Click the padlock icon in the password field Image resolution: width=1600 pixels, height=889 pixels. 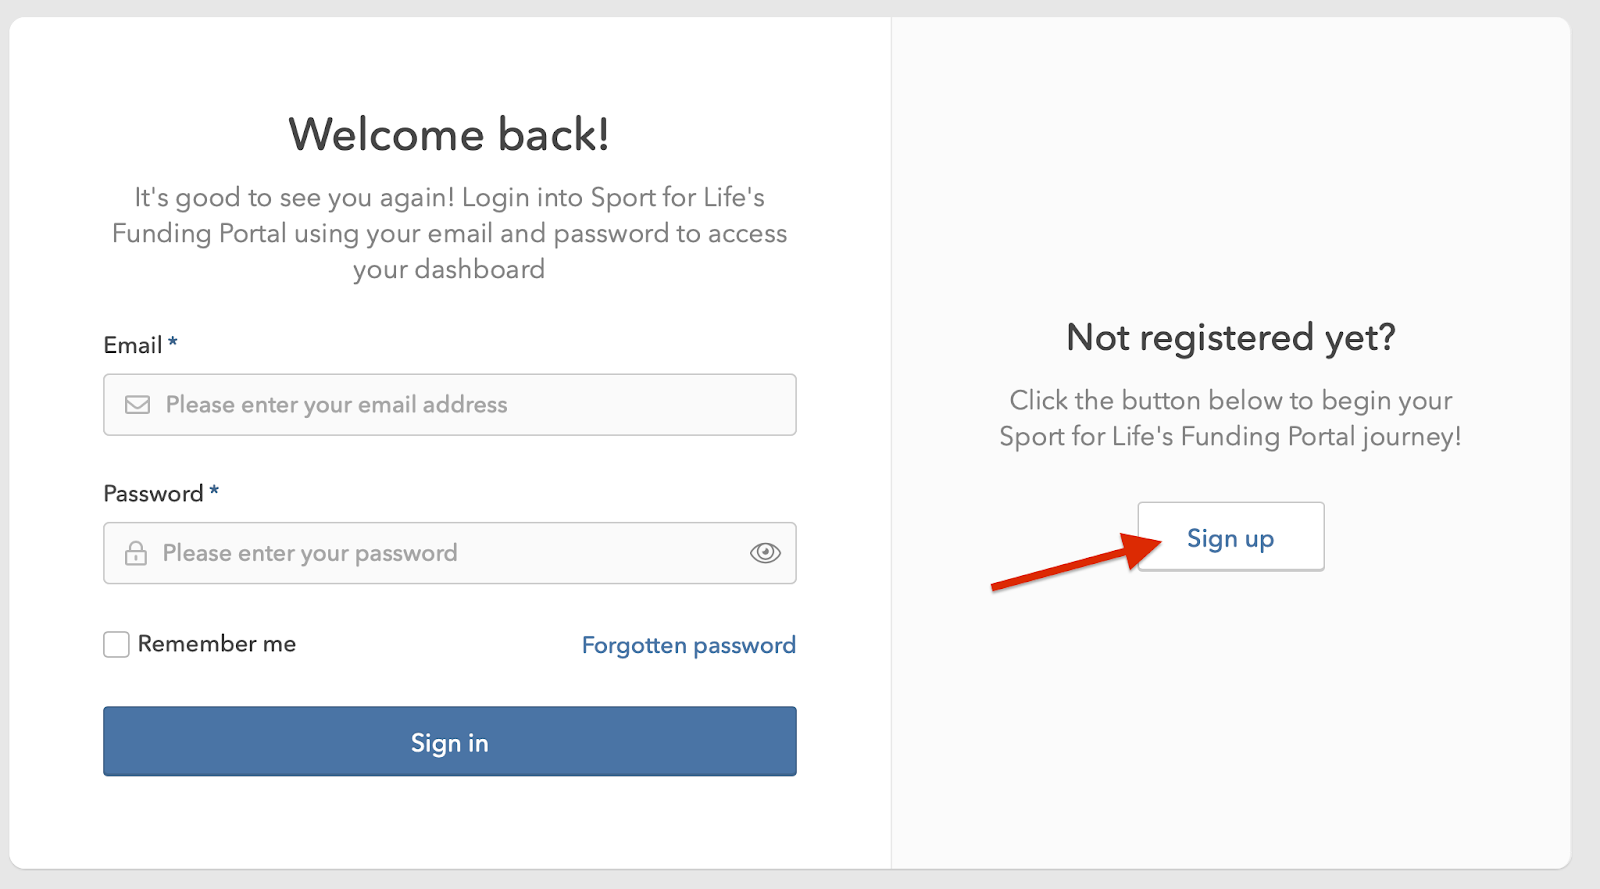(x=136, y=553)
